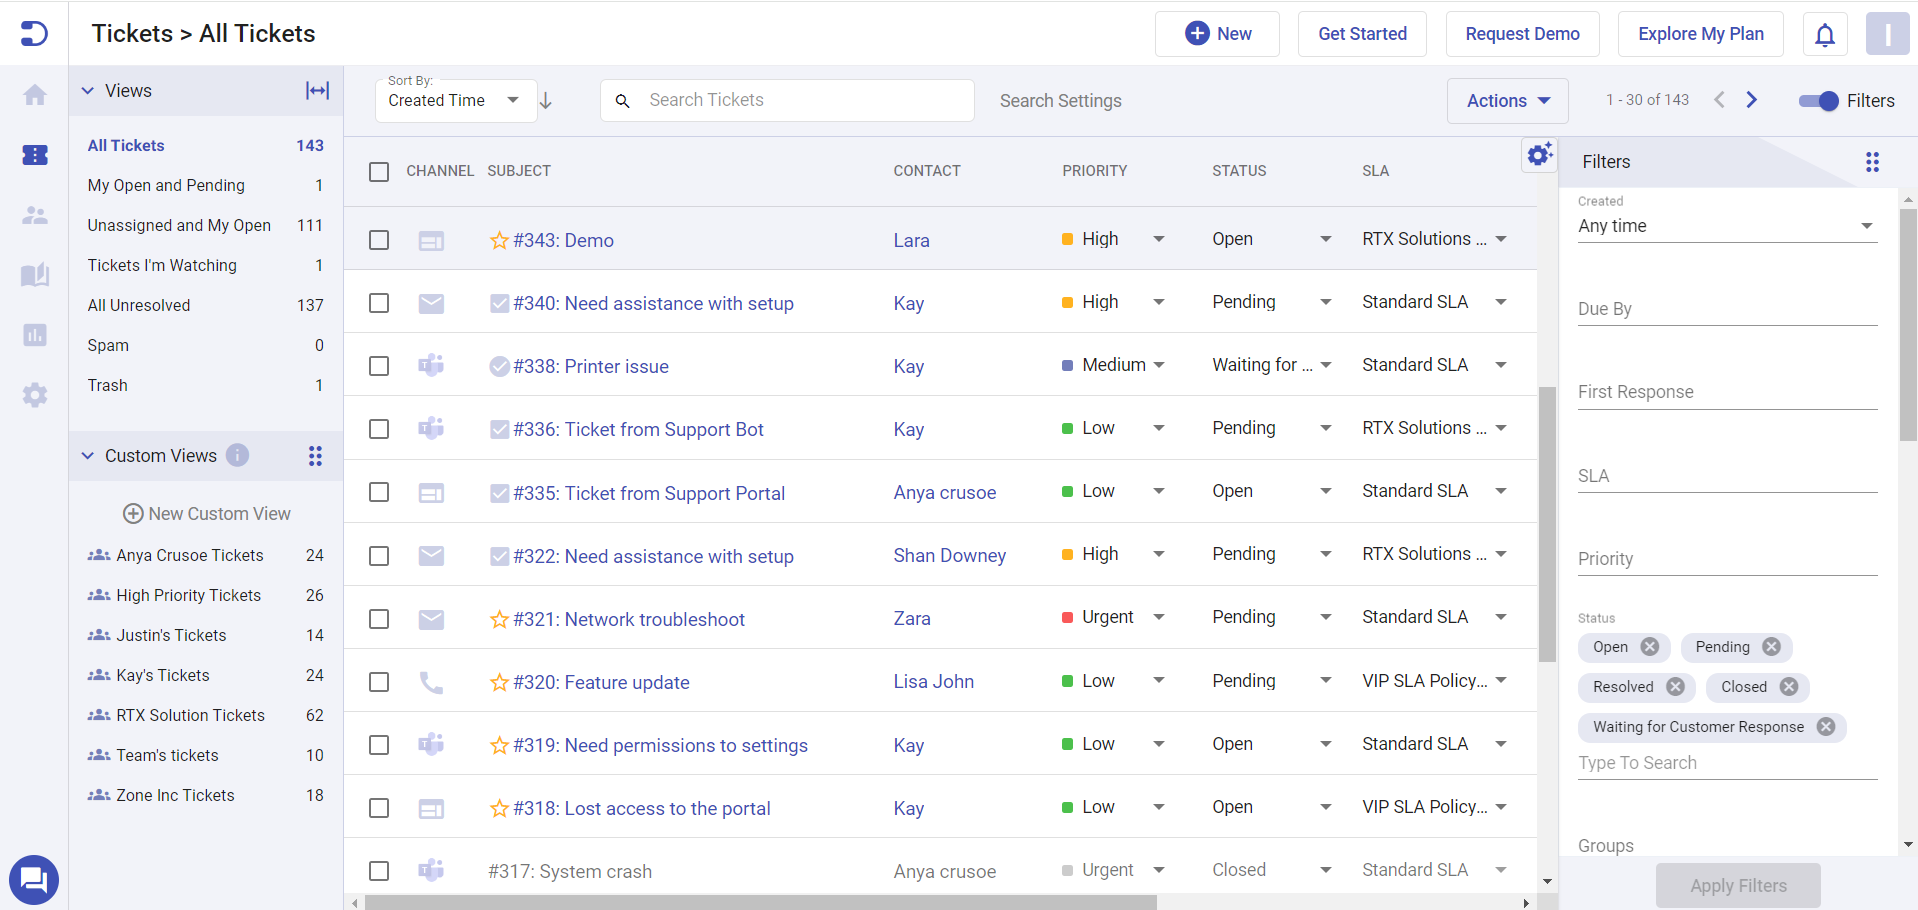
Task: Click the notification bell icon
Action: pos(1824,35)
